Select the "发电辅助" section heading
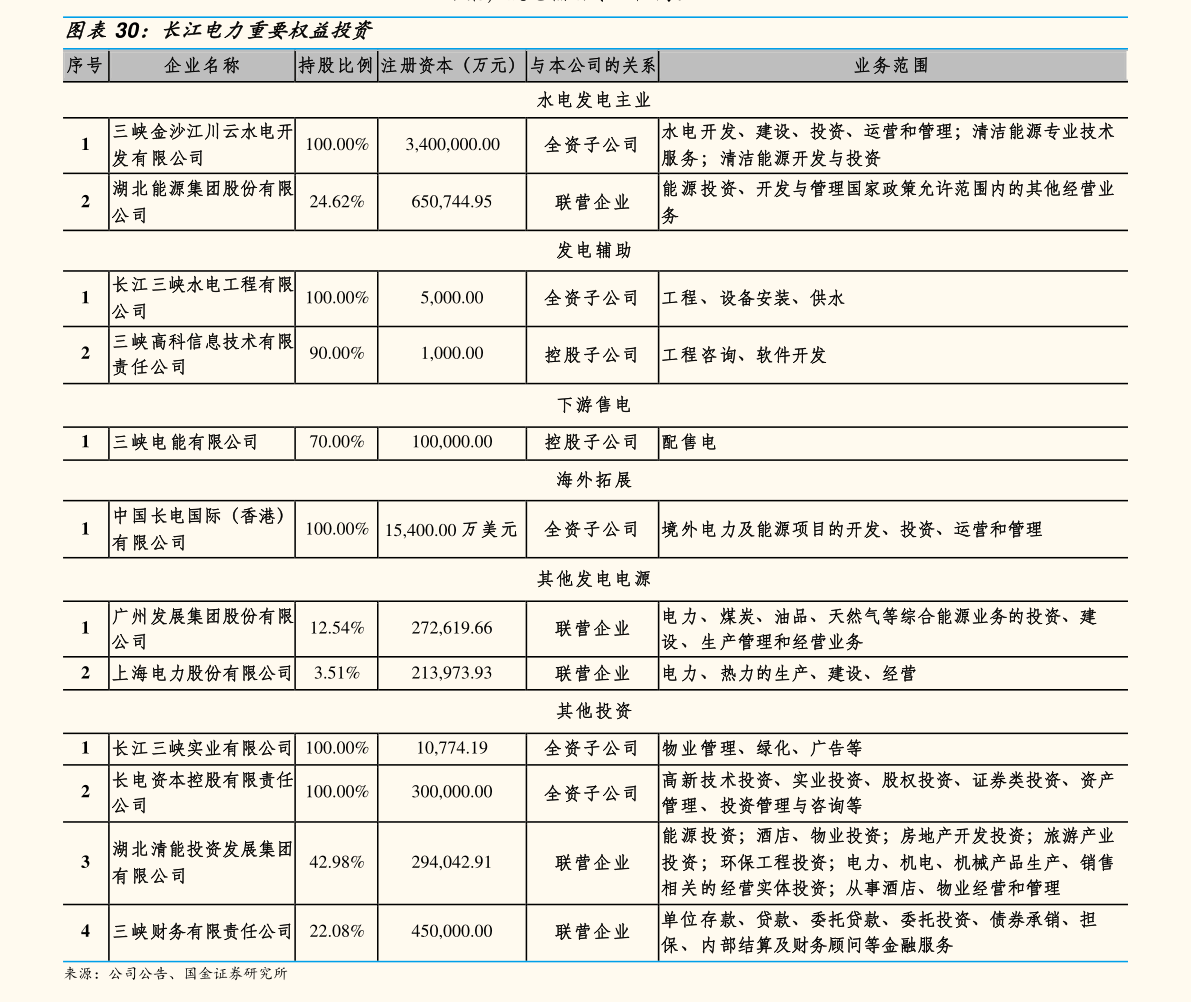The image size is (1191, 1002). 594,251
